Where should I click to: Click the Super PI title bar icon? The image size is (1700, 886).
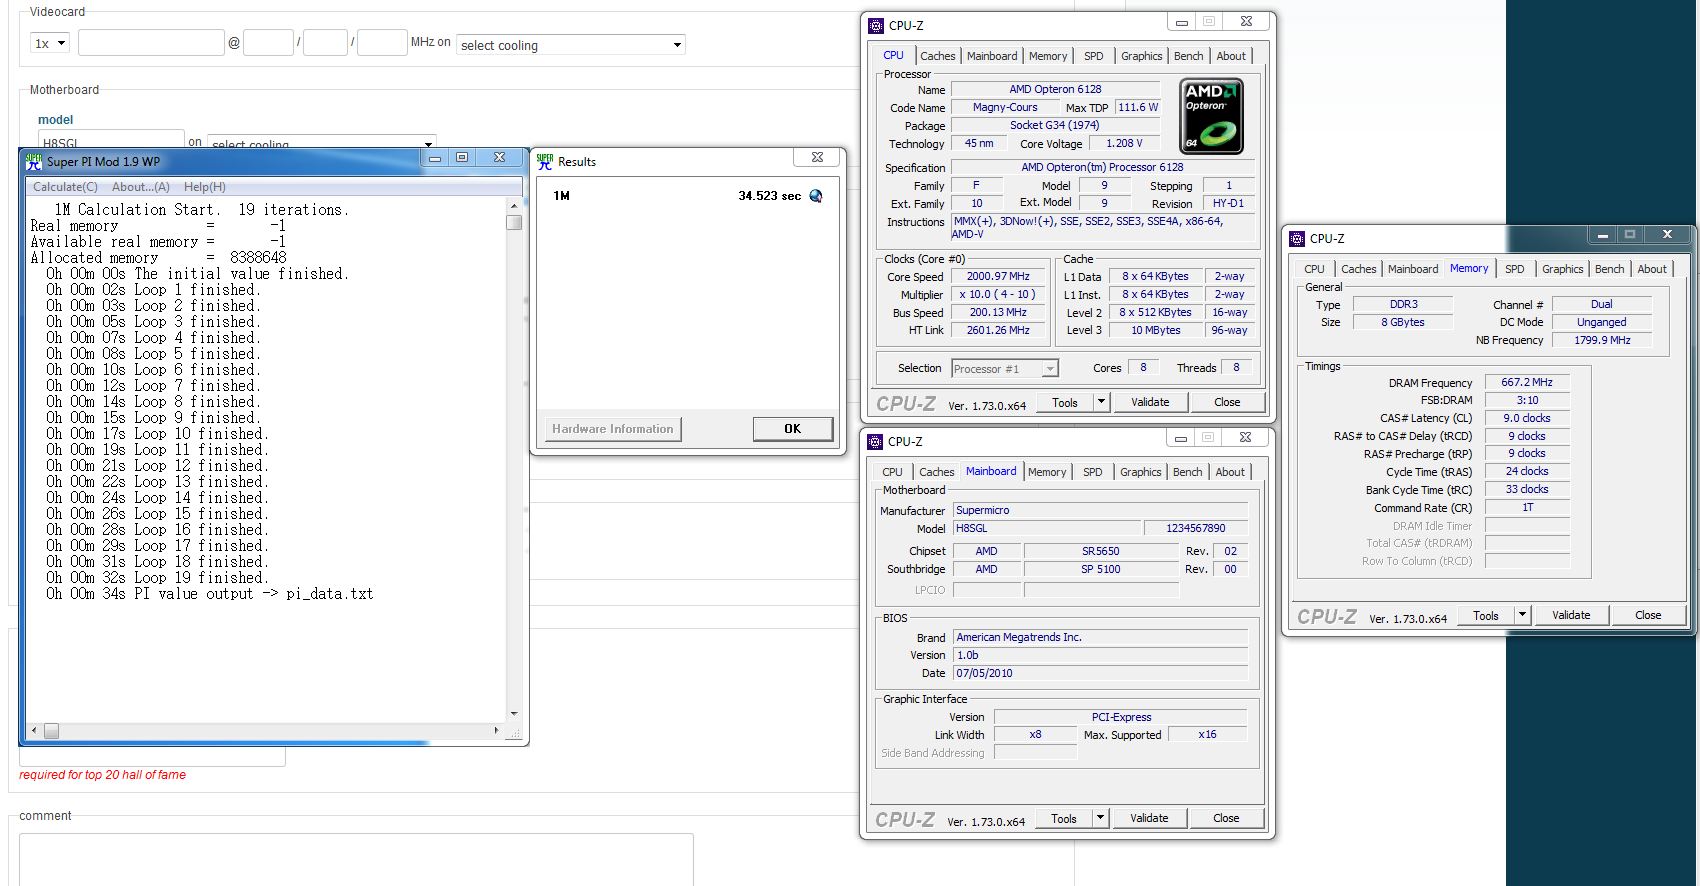pos(34,161)
